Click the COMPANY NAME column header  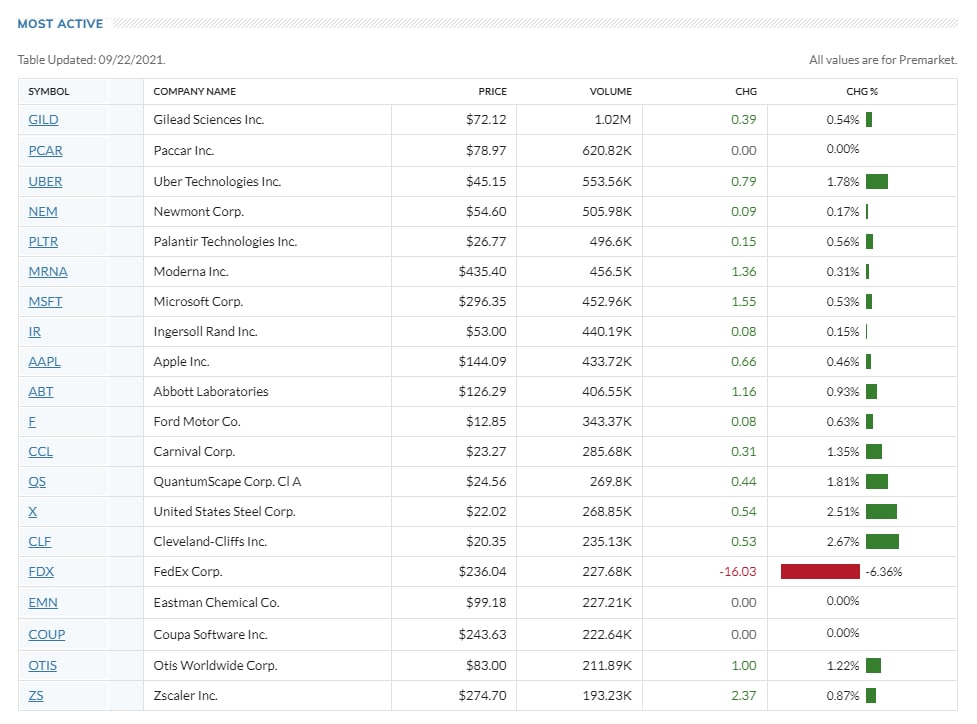pos(194,92)
